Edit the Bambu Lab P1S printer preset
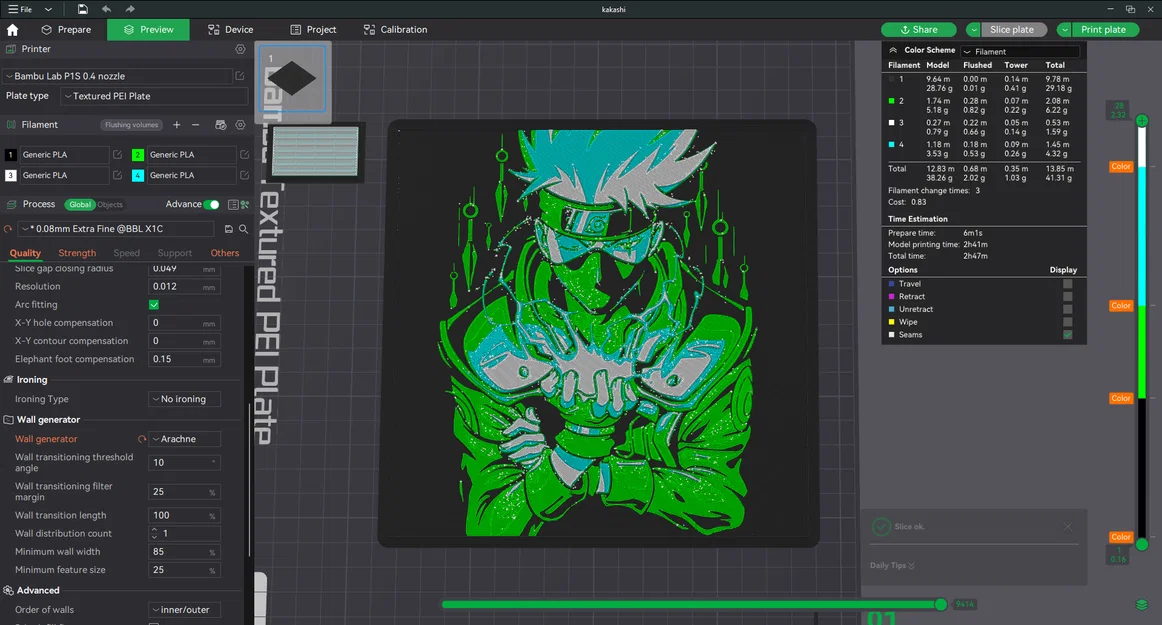Viewport: 1162px width, 625px height. pyautogui.click(x=240, y=76)
